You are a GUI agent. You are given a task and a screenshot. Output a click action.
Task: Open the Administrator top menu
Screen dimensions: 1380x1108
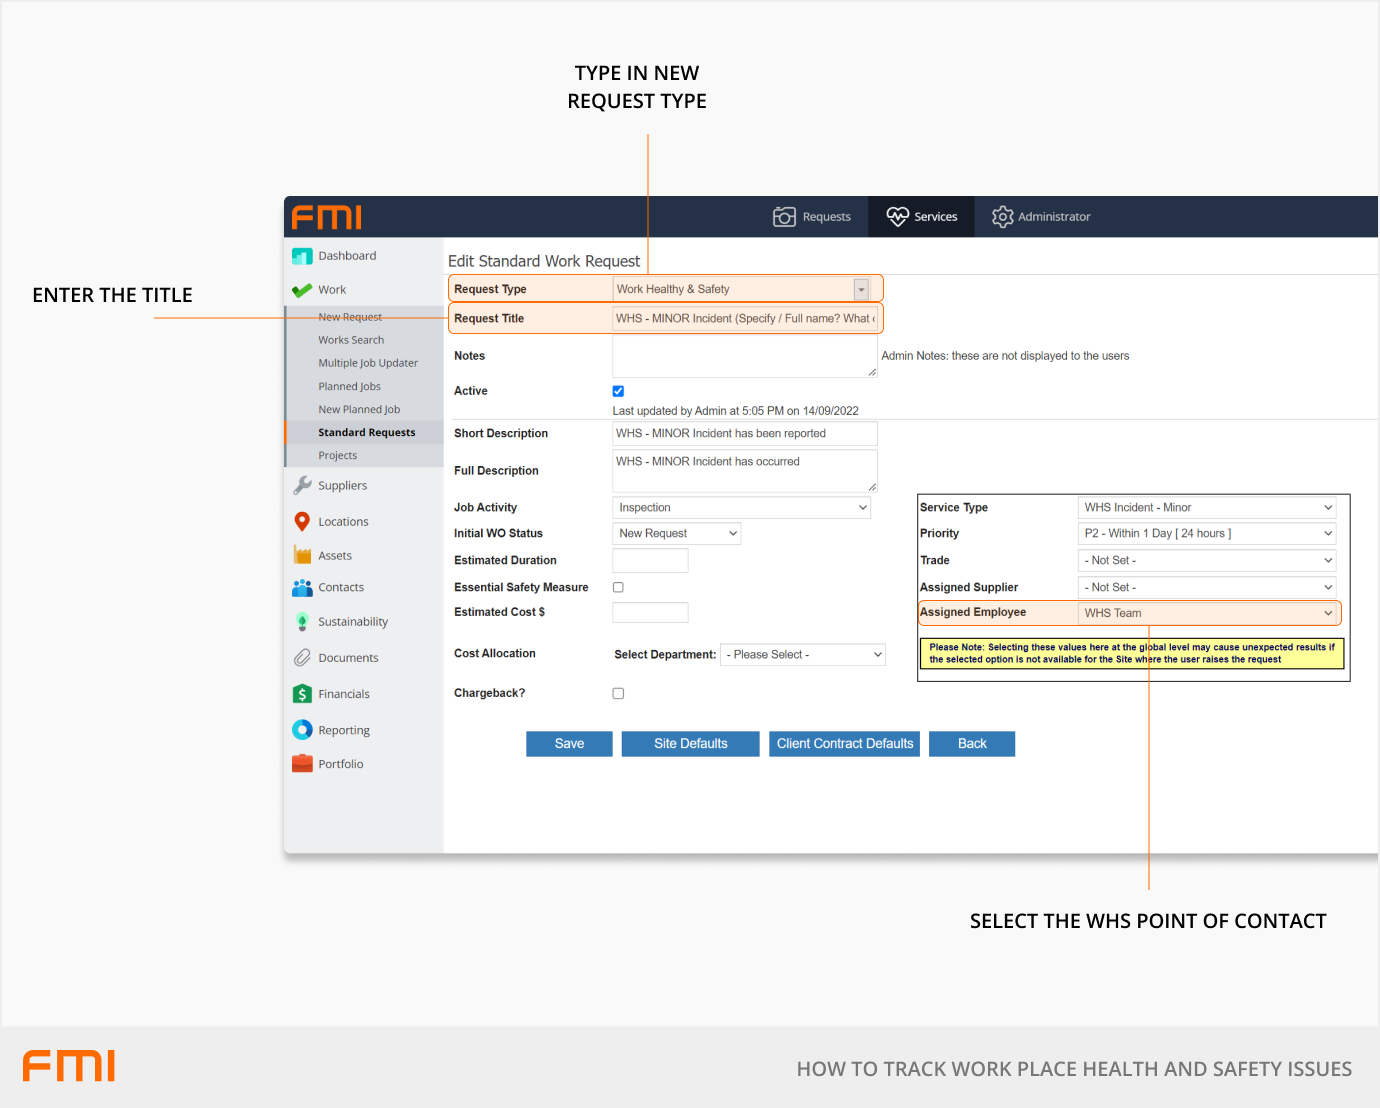(x=1041, y=217)
